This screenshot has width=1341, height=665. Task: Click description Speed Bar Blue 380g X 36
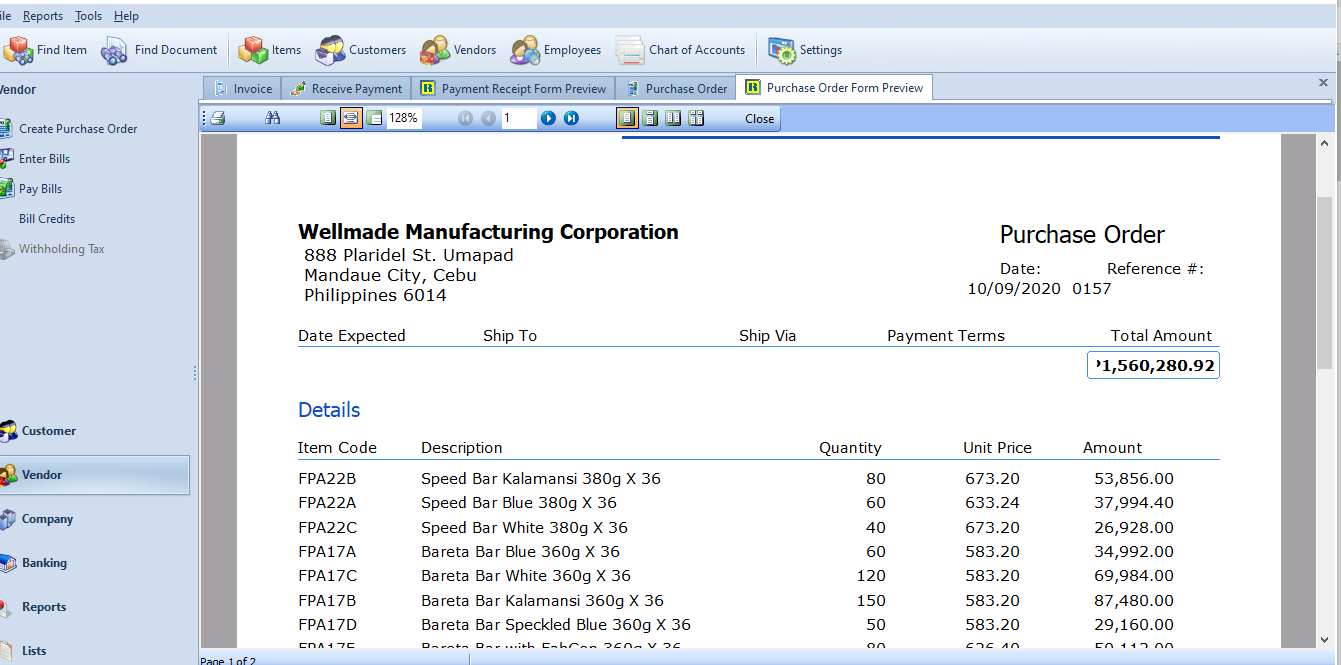coord(519,503)
